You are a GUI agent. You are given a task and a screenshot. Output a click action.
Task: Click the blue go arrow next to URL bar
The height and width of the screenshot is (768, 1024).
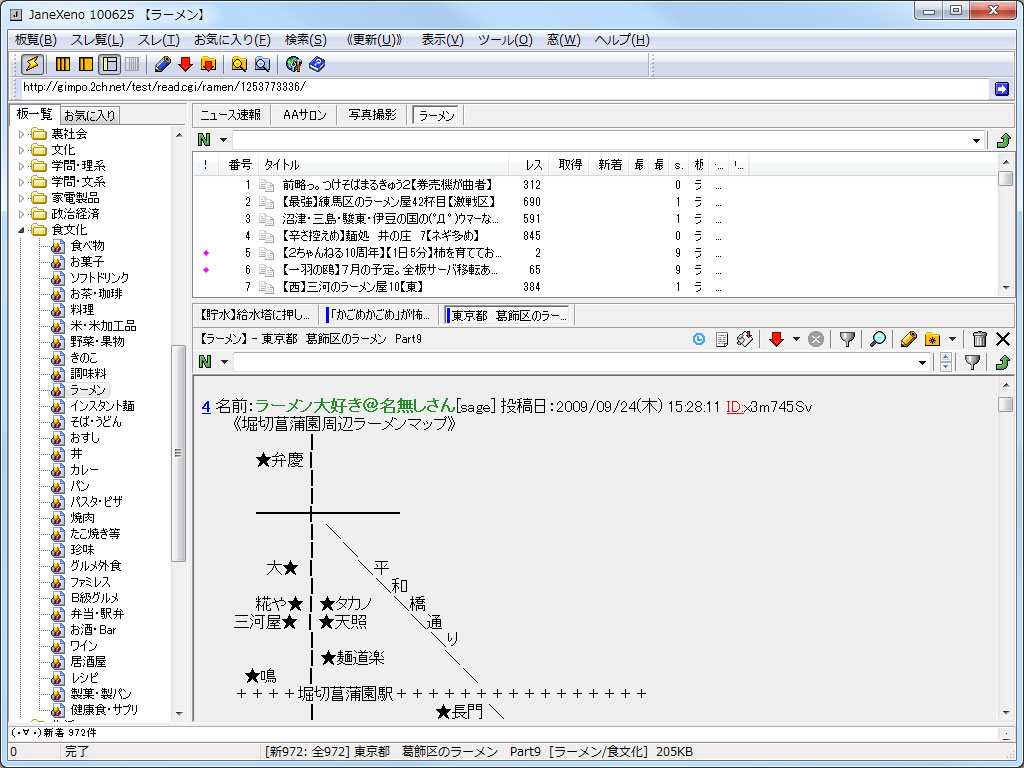click(1001, 89)
